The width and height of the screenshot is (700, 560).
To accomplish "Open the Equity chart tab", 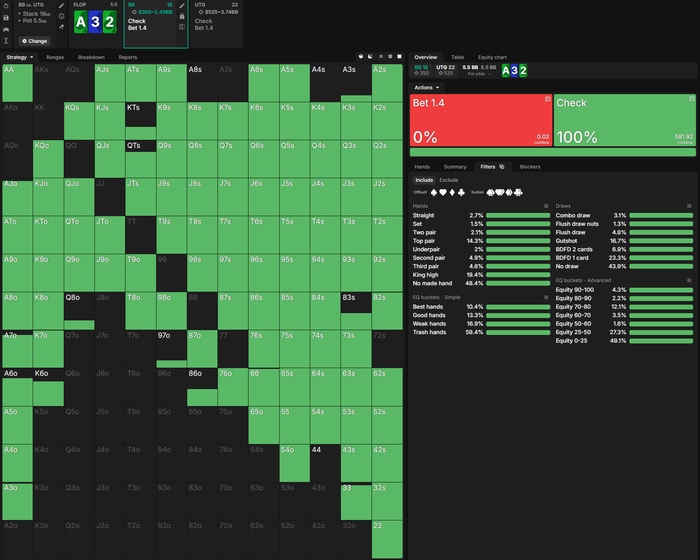I will point(492,57).
